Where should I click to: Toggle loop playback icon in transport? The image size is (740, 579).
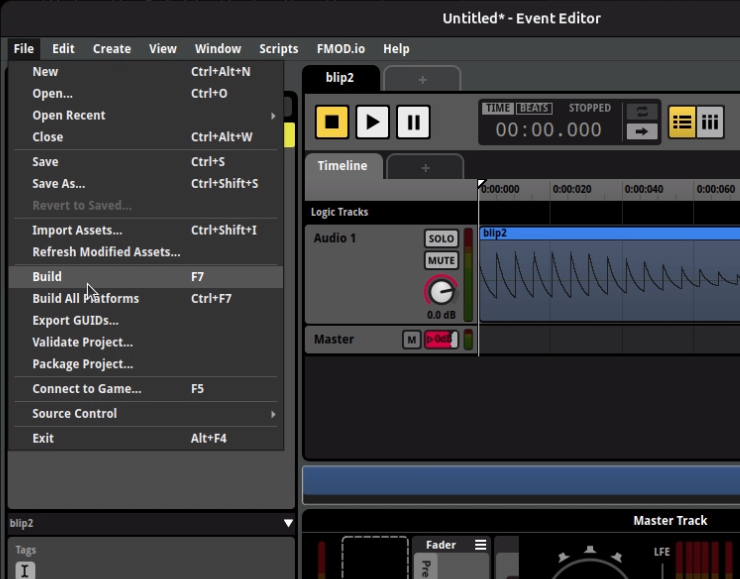click(642, 112)
